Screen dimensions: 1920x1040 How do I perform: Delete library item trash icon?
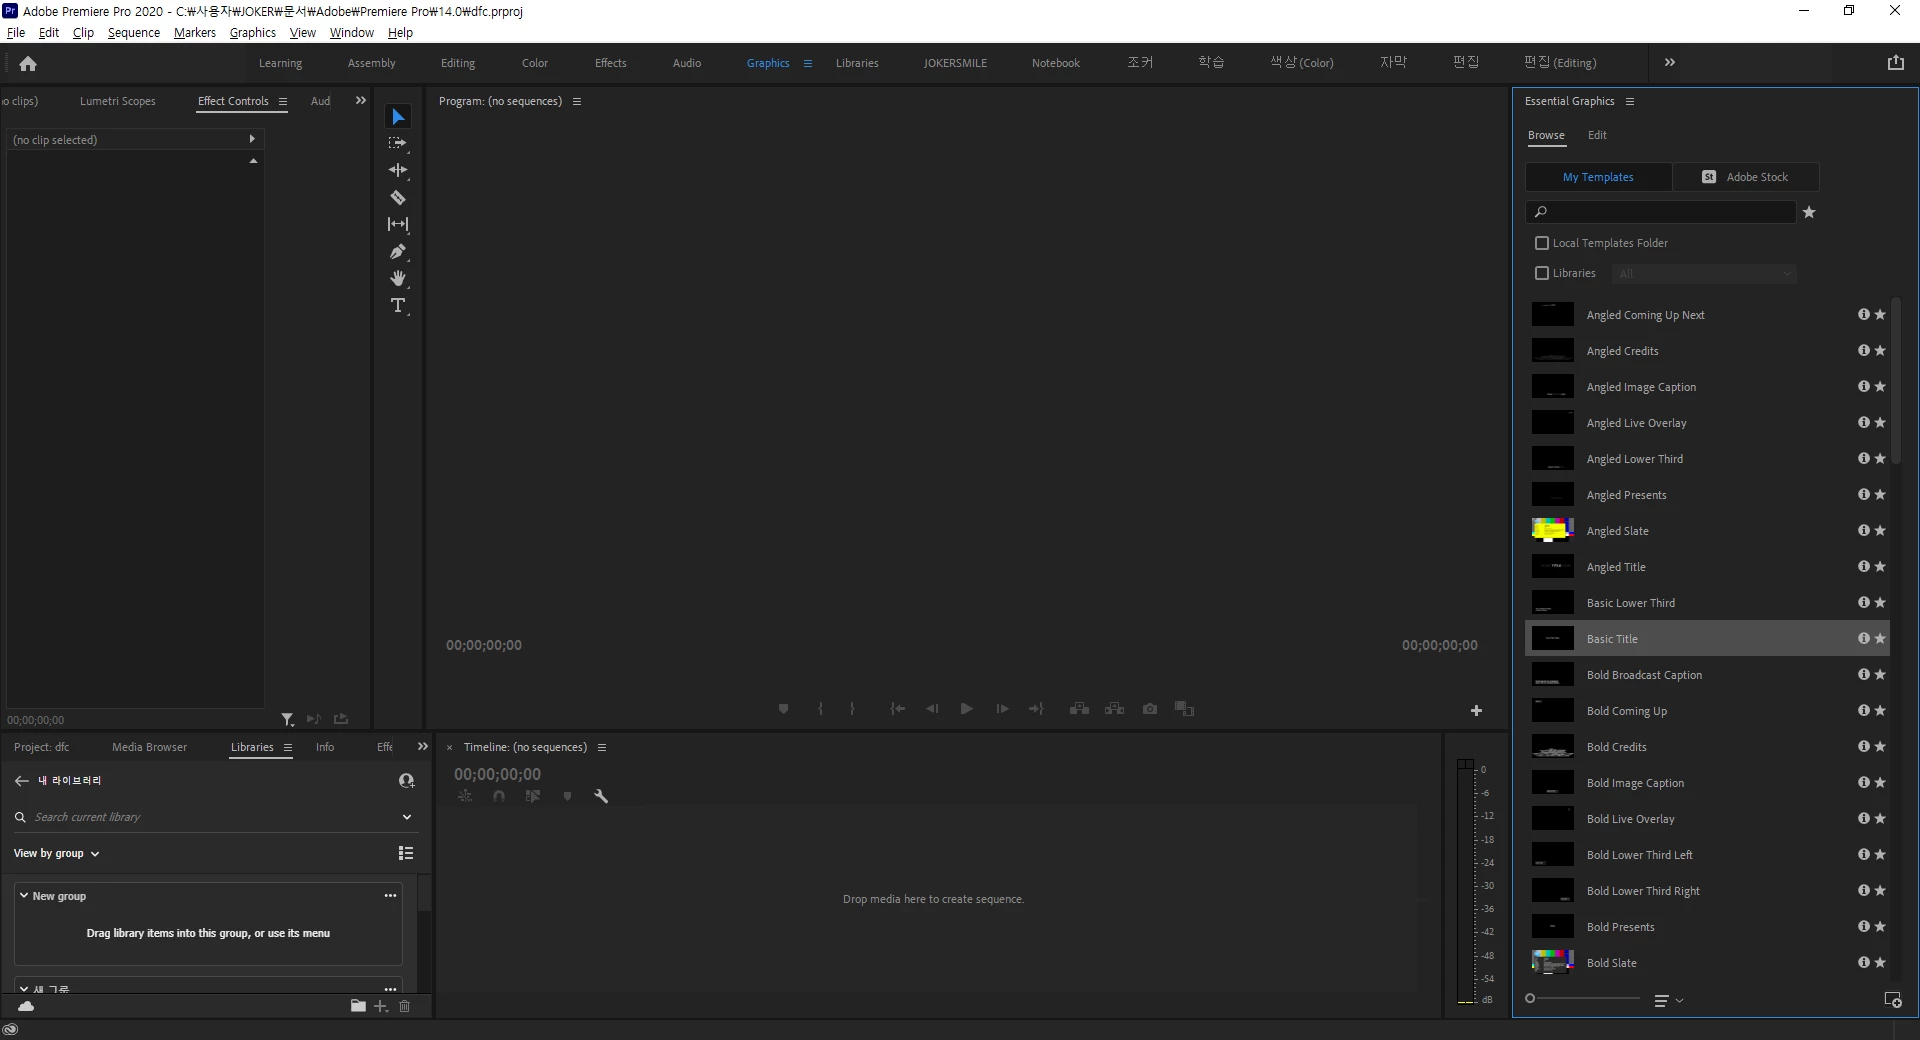point(405,1006)
